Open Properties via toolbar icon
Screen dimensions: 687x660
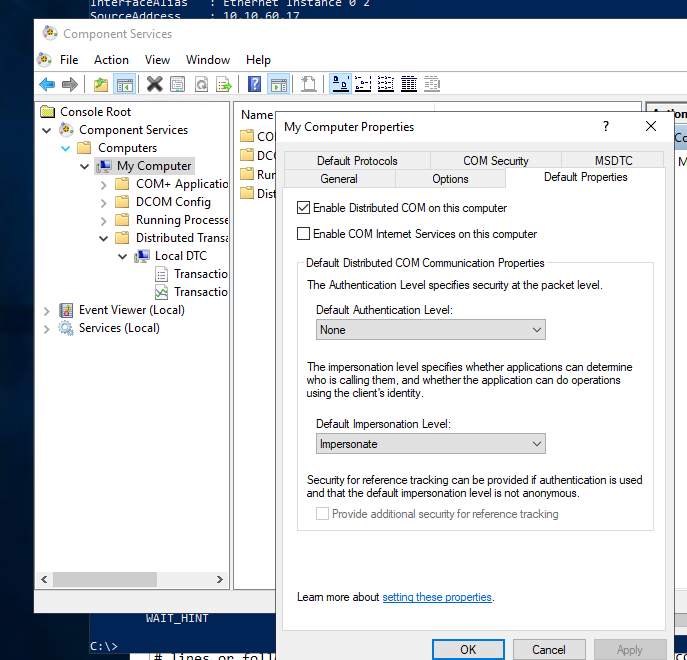[177, 84]
